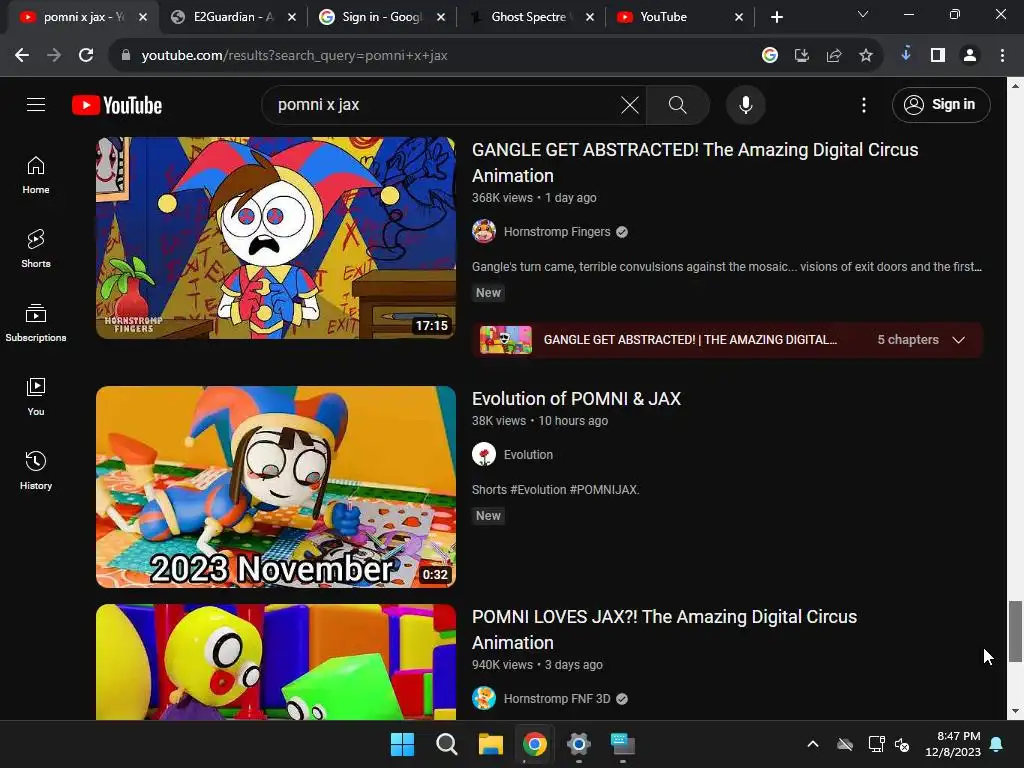The height and width of the screenshot is (768, 1024).
Task: Start voice search with microphone icon
Action: (x=745, y=104)
